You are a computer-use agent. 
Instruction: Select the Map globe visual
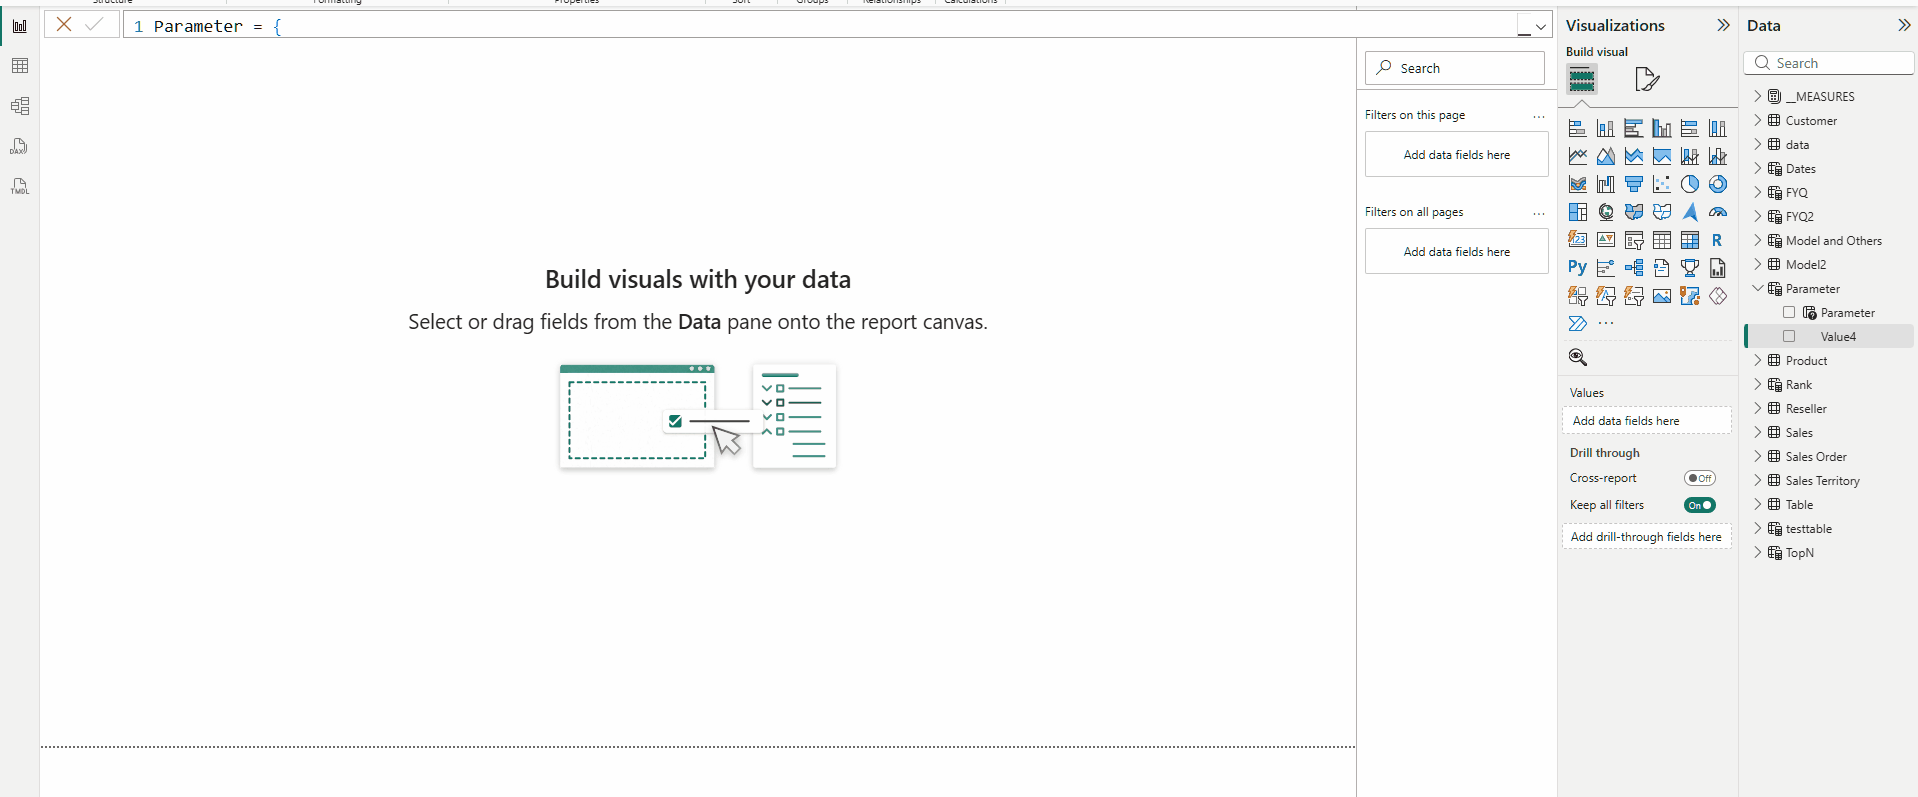point(1606,212)
